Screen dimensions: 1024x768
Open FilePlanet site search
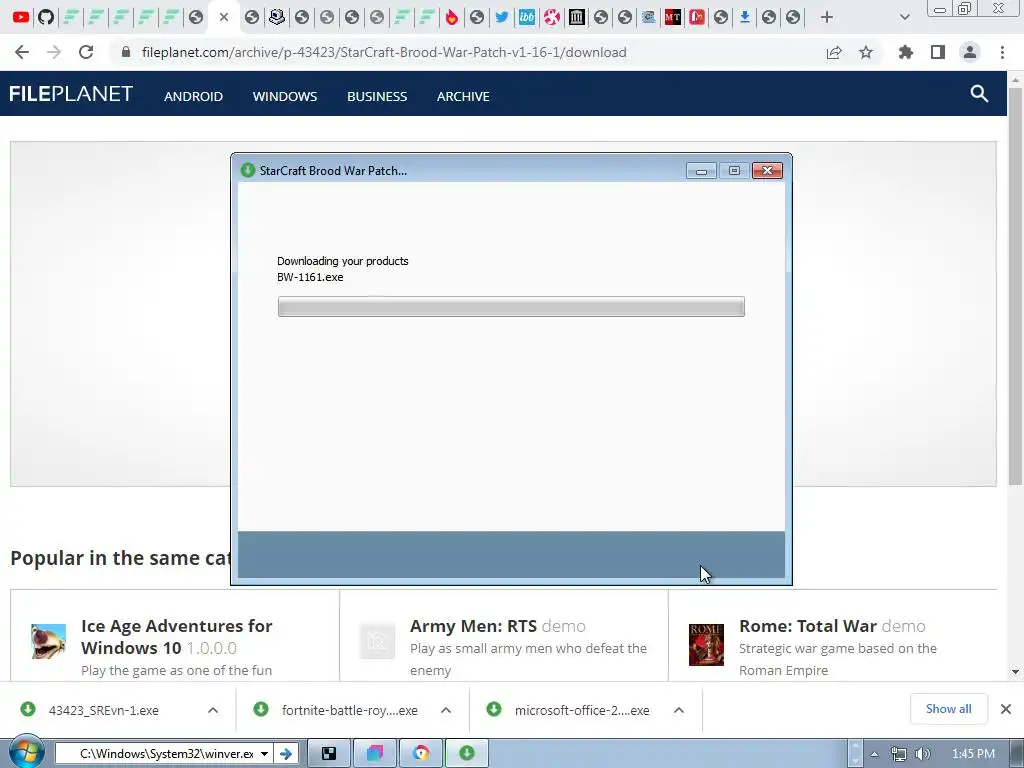point(979,93)
